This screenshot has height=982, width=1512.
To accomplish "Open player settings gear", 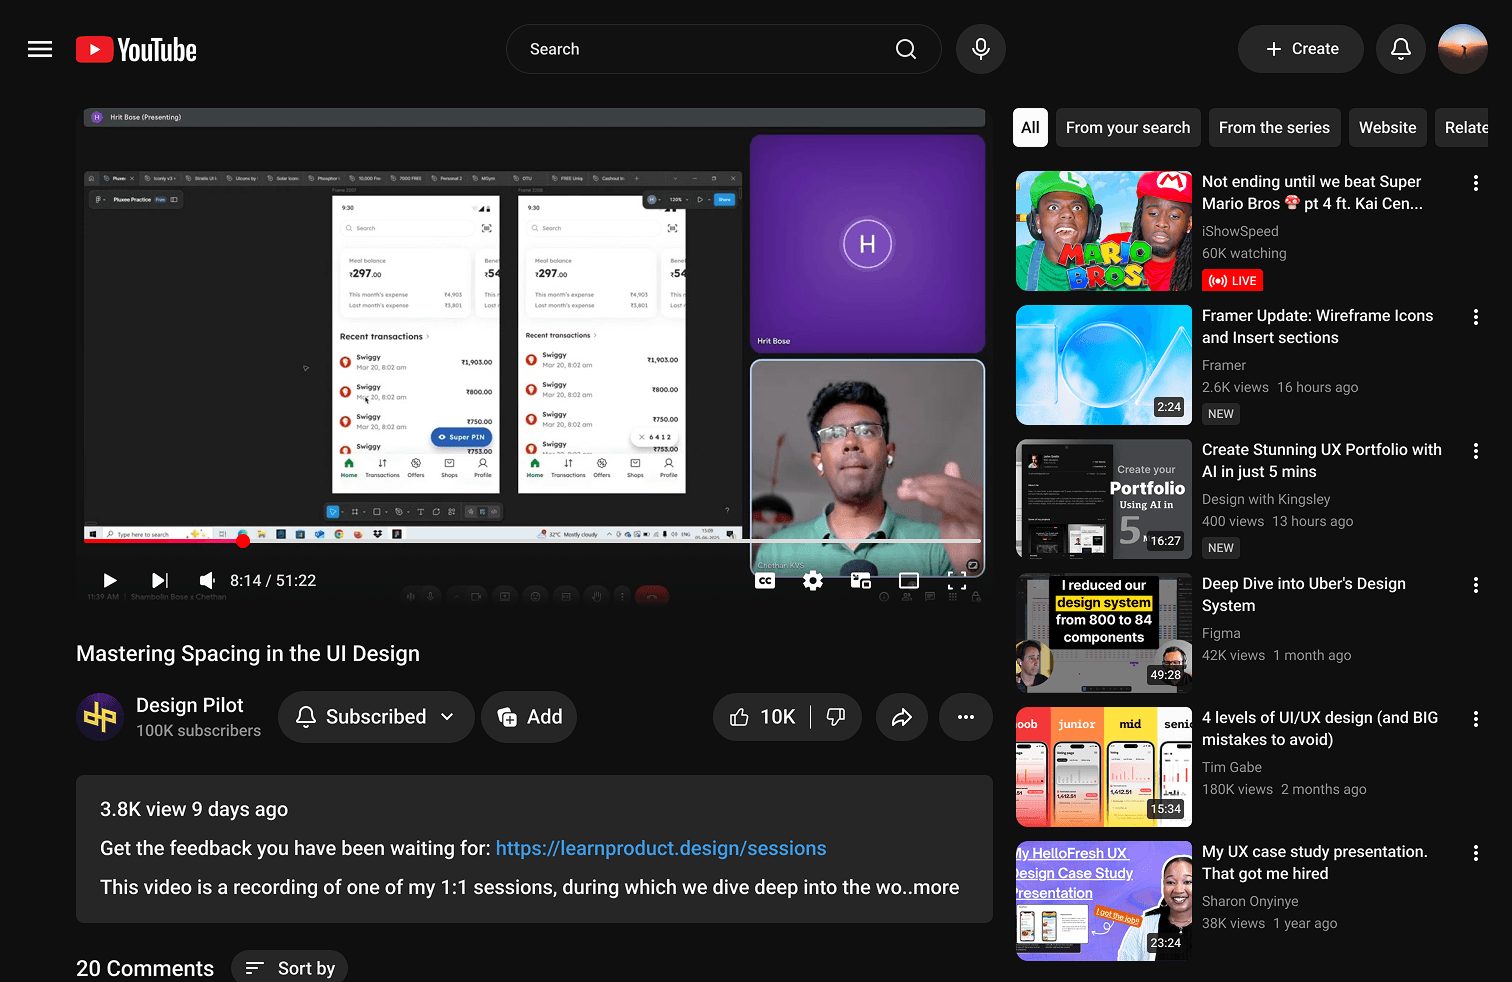I will point(813,580).
